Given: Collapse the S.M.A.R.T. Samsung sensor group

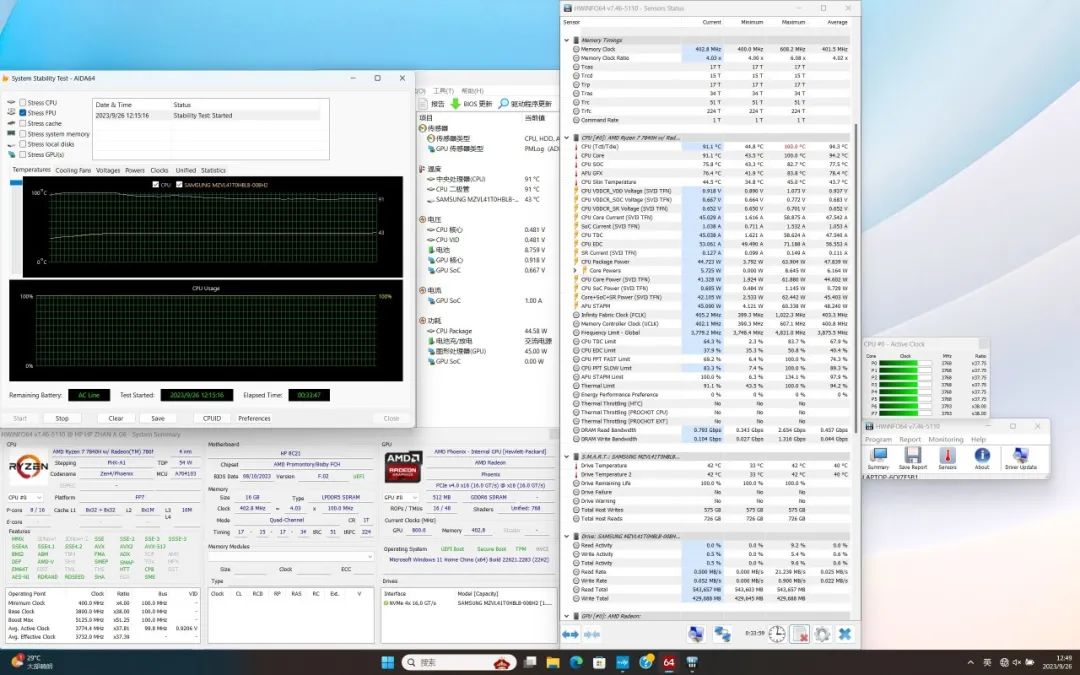Looking at the screenshot, I should pyautogui.click(x=568, y=456).
